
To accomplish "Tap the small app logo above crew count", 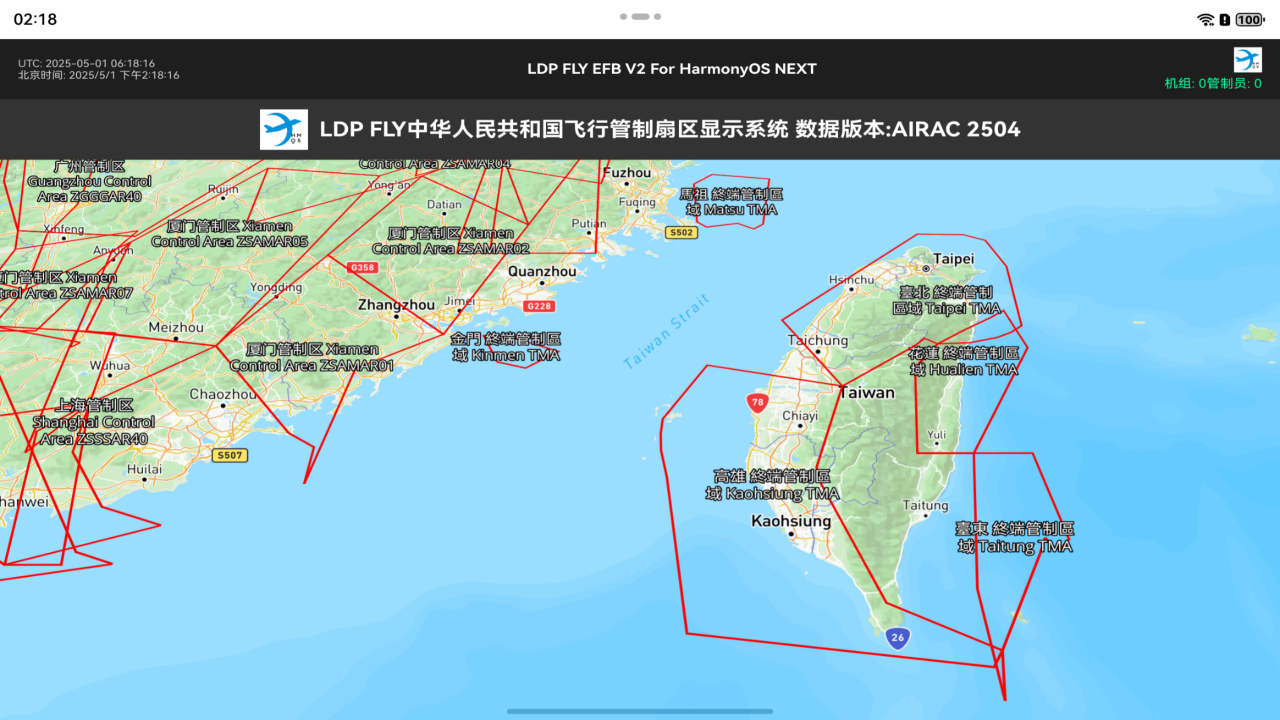I will pyautogui.click(x=1247, y=59).
